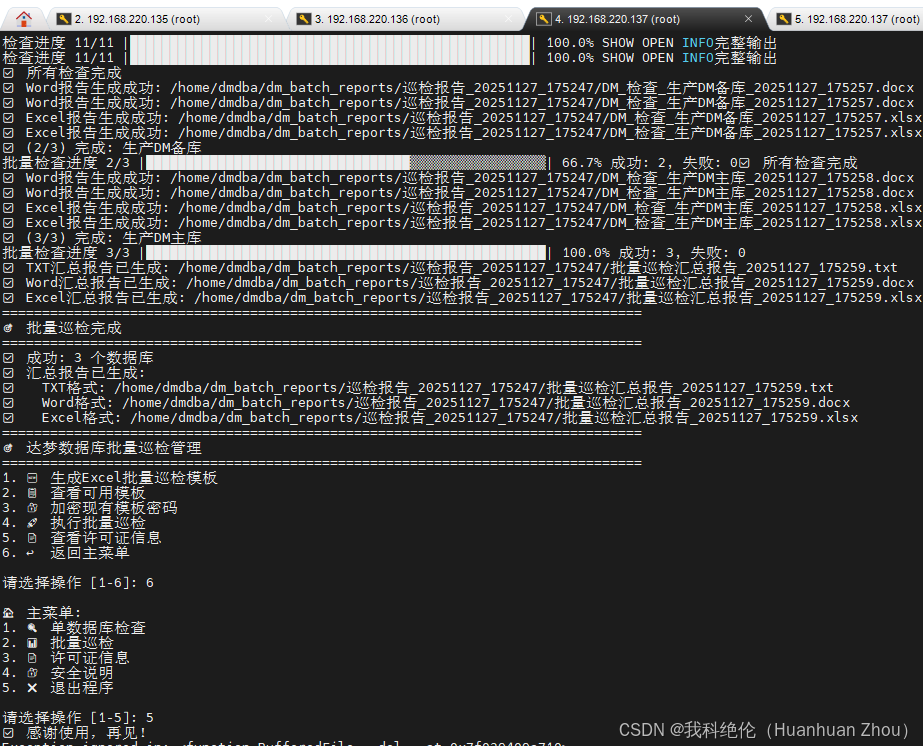The image size is (923, 746).
Task: Click menu option 查看许可证信息
Action: [106, 538]
